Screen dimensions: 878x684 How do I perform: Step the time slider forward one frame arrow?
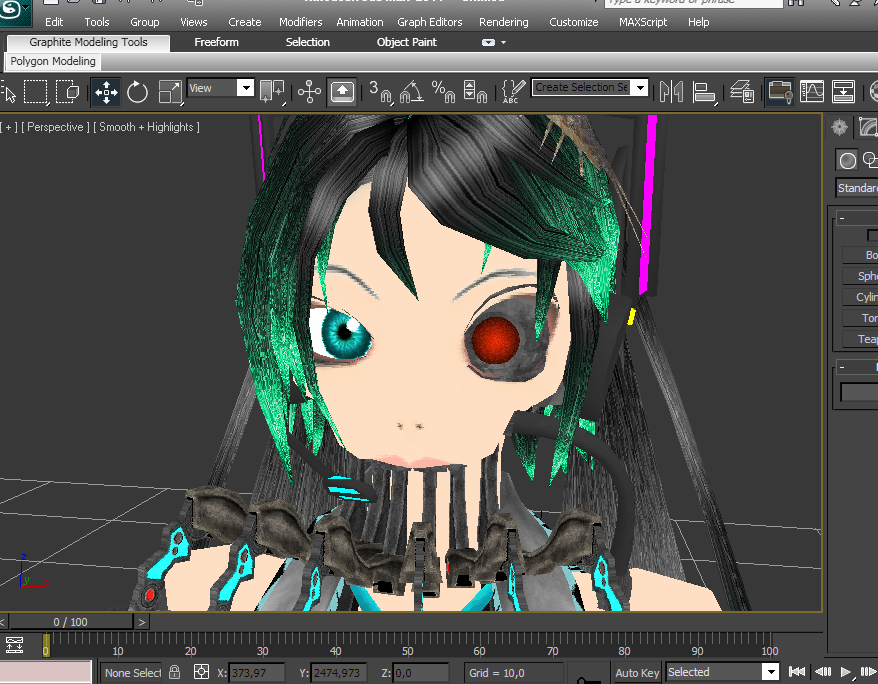pos(142,622)
